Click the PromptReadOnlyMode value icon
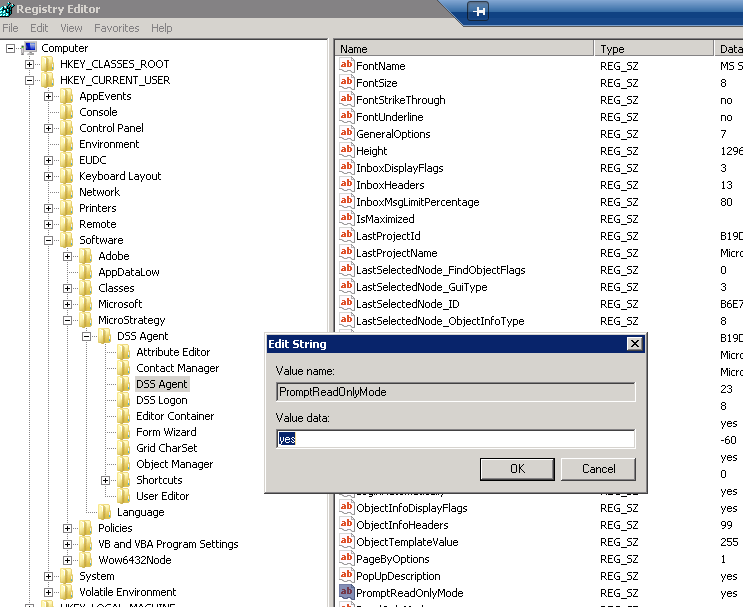Image resolution: width=743 pixels, height=607 pixels. click(347, 593)
